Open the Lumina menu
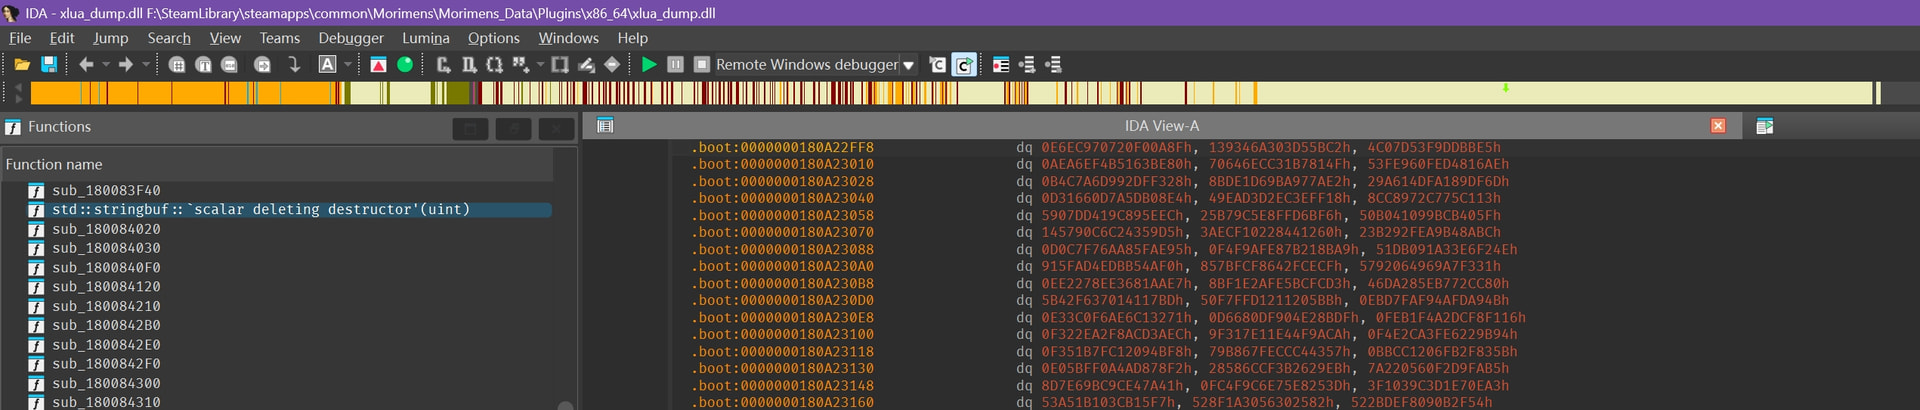The height and width of the screenshot is (410, 1920). click(425, 38)
